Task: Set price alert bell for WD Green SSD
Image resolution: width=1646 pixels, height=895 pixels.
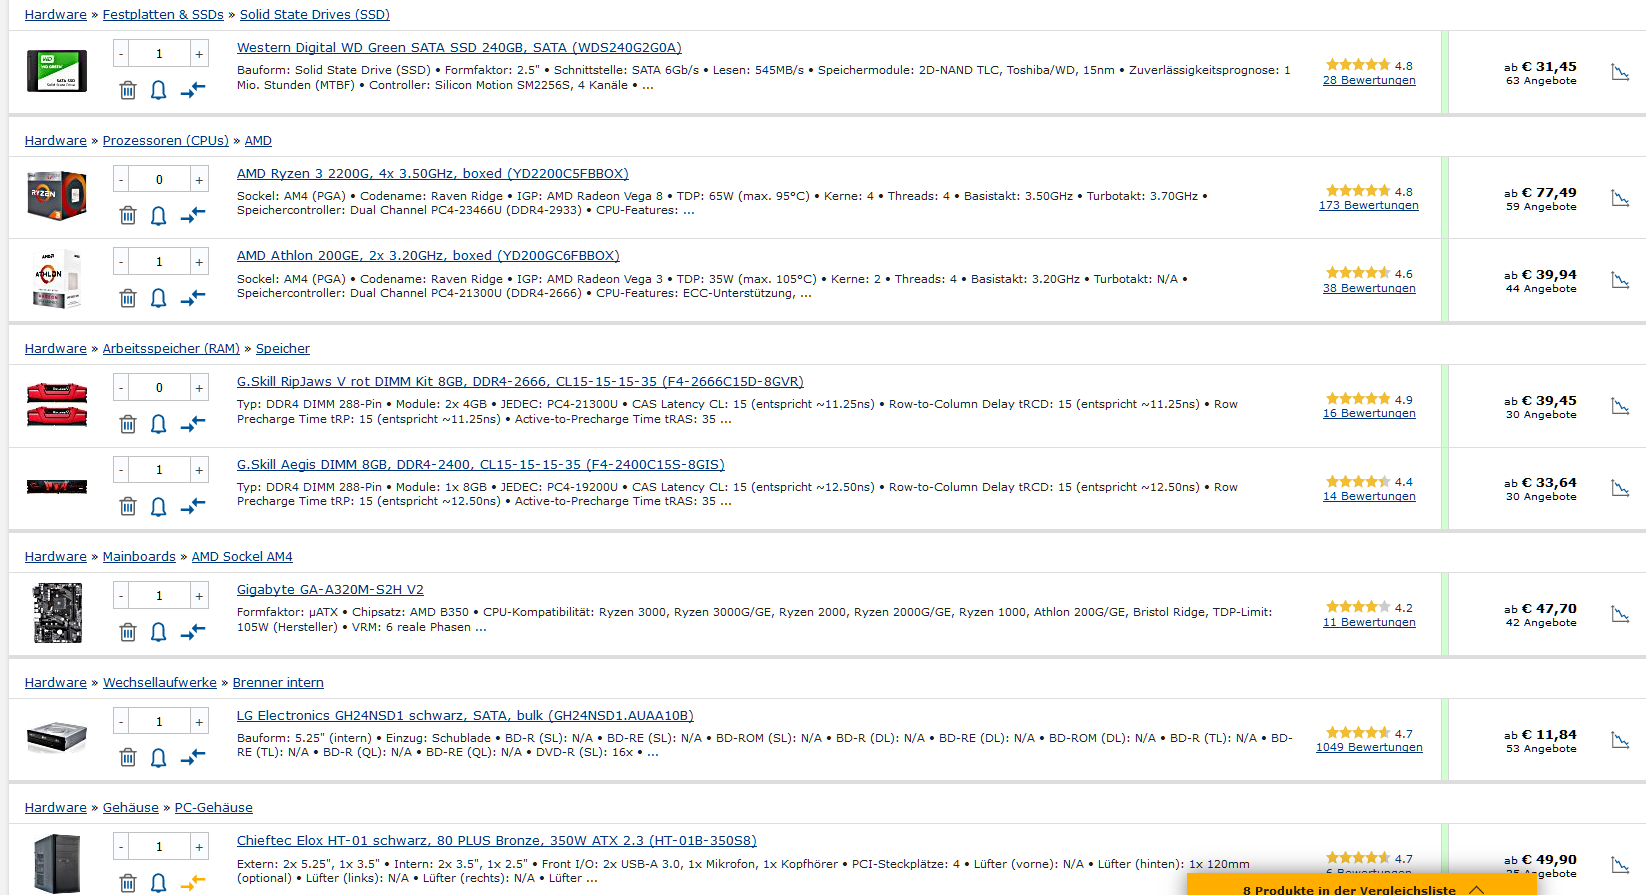Action: click(158, 90)
